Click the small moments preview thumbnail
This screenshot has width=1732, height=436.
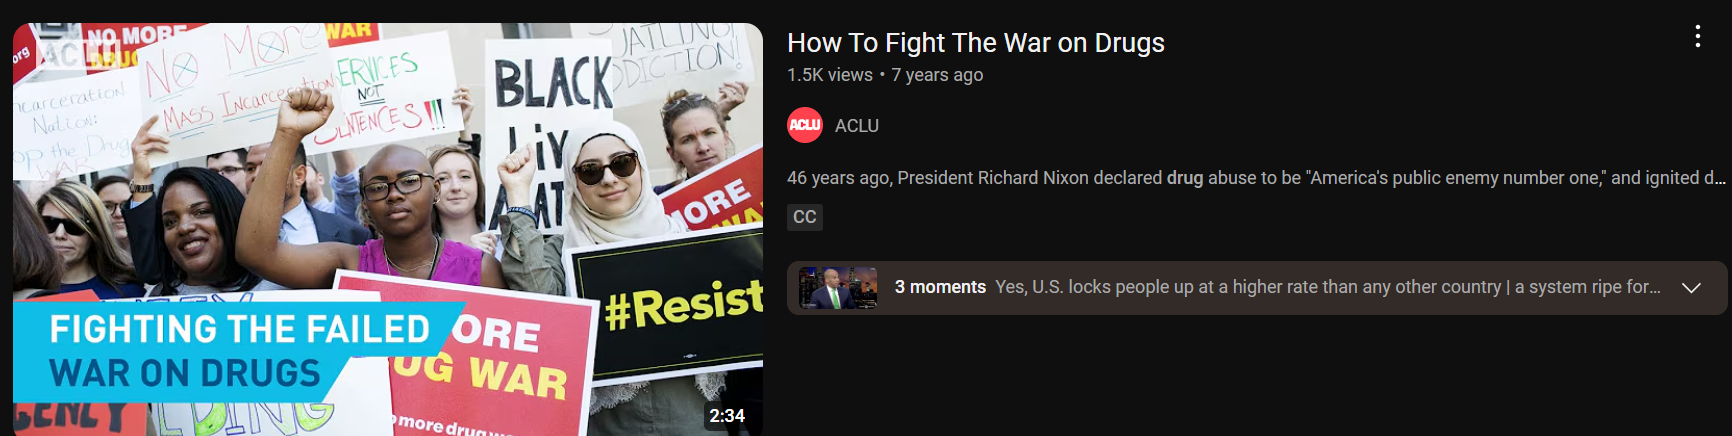click(838, 288)
